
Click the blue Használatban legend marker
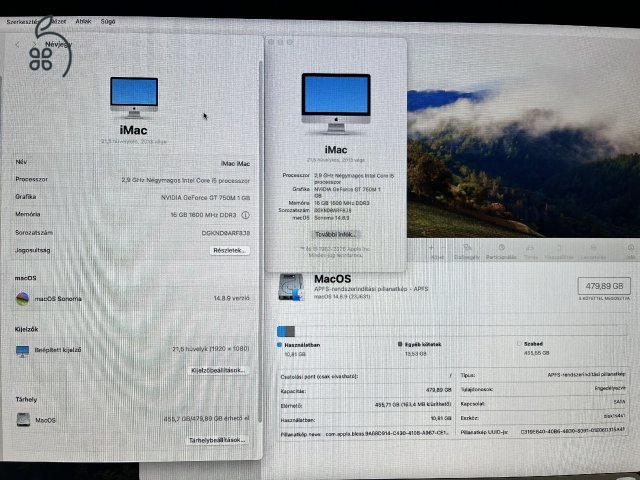tap(280, 345)
